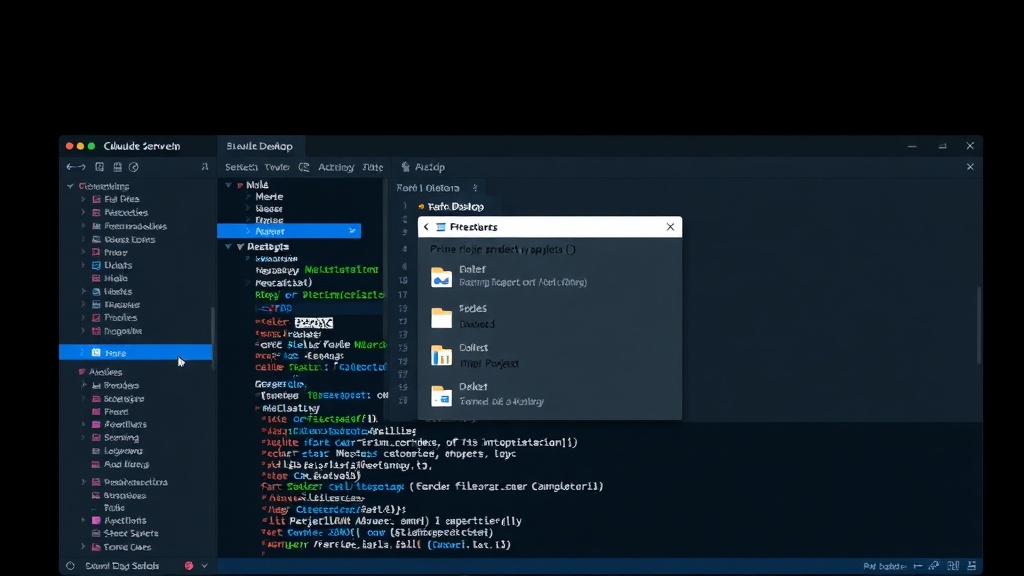Switch to the Blaulle Deskop tab
This screenshot has height=576, width=1024.
pyautogui.click(x=259, y=146)
